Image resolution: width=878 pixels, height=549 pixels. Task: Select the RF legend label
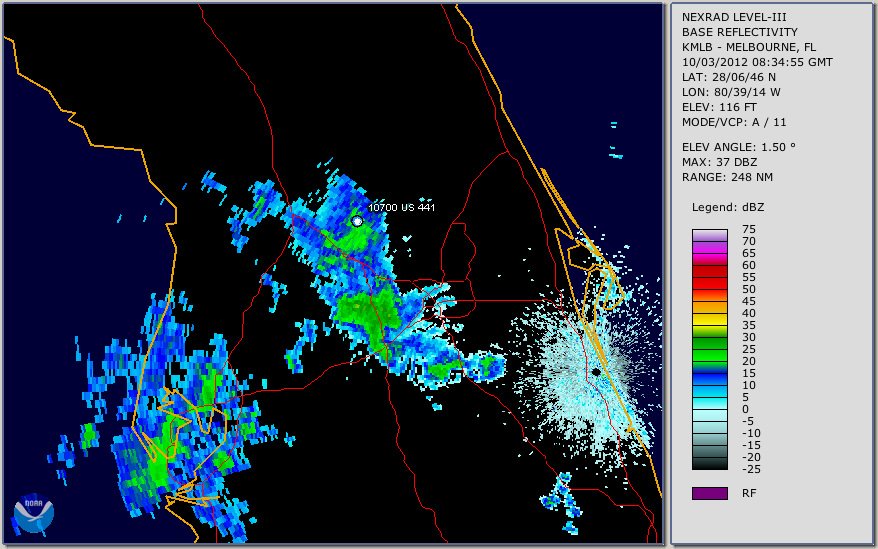[x=749, y=494]
